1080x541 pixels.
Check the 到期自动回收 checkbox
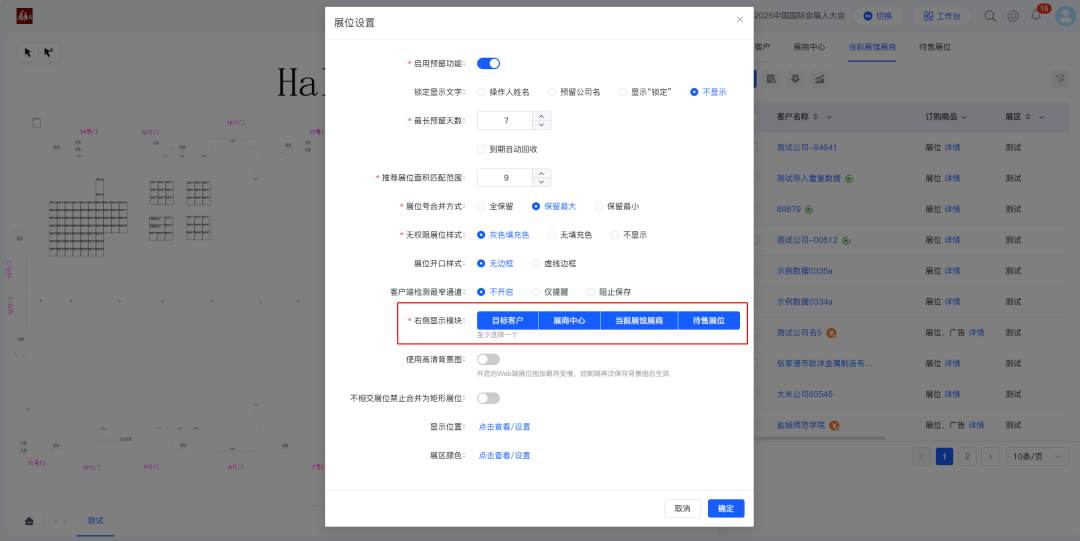(x=481, y=149)
